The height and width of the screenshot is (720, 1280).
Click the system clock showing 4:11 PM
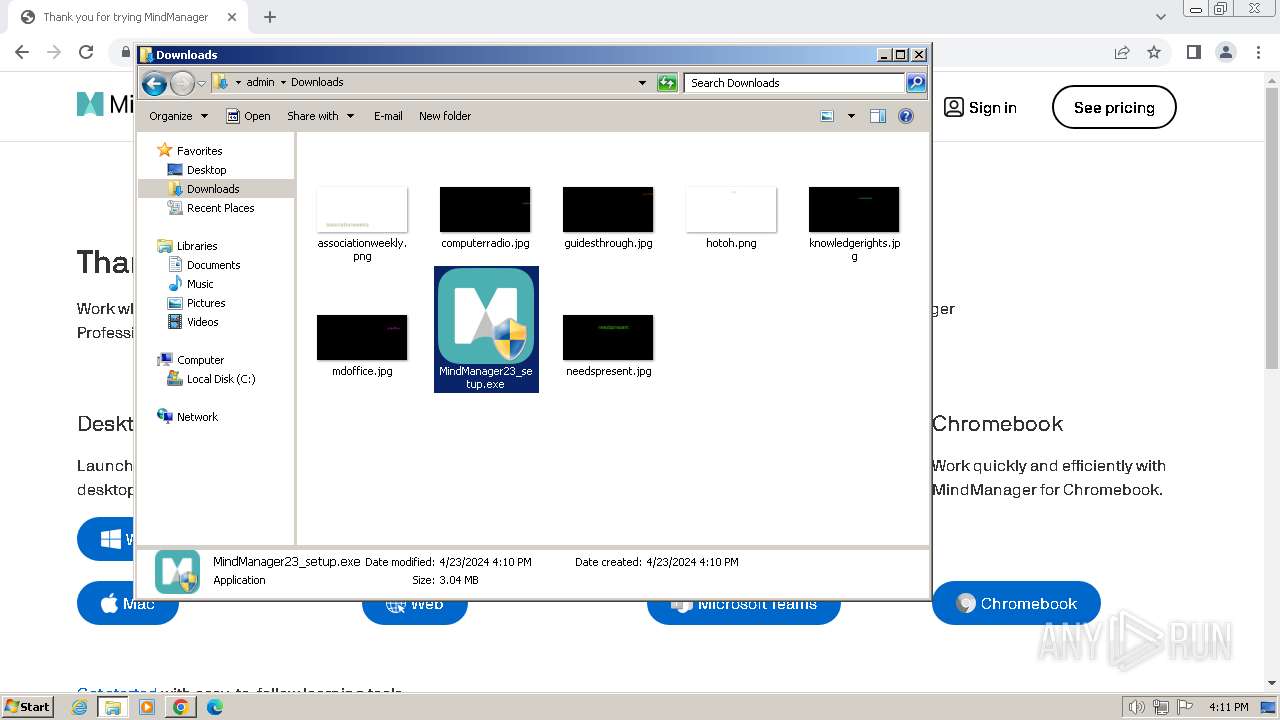pos(1228,707)
